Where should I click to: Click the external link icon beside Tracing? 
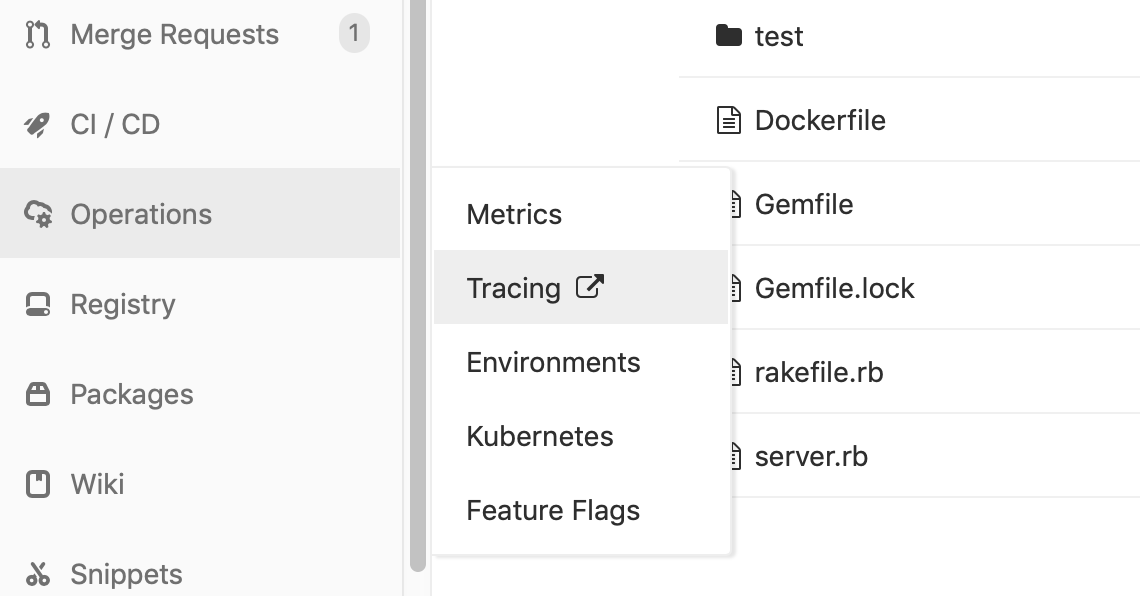[590, 287]
